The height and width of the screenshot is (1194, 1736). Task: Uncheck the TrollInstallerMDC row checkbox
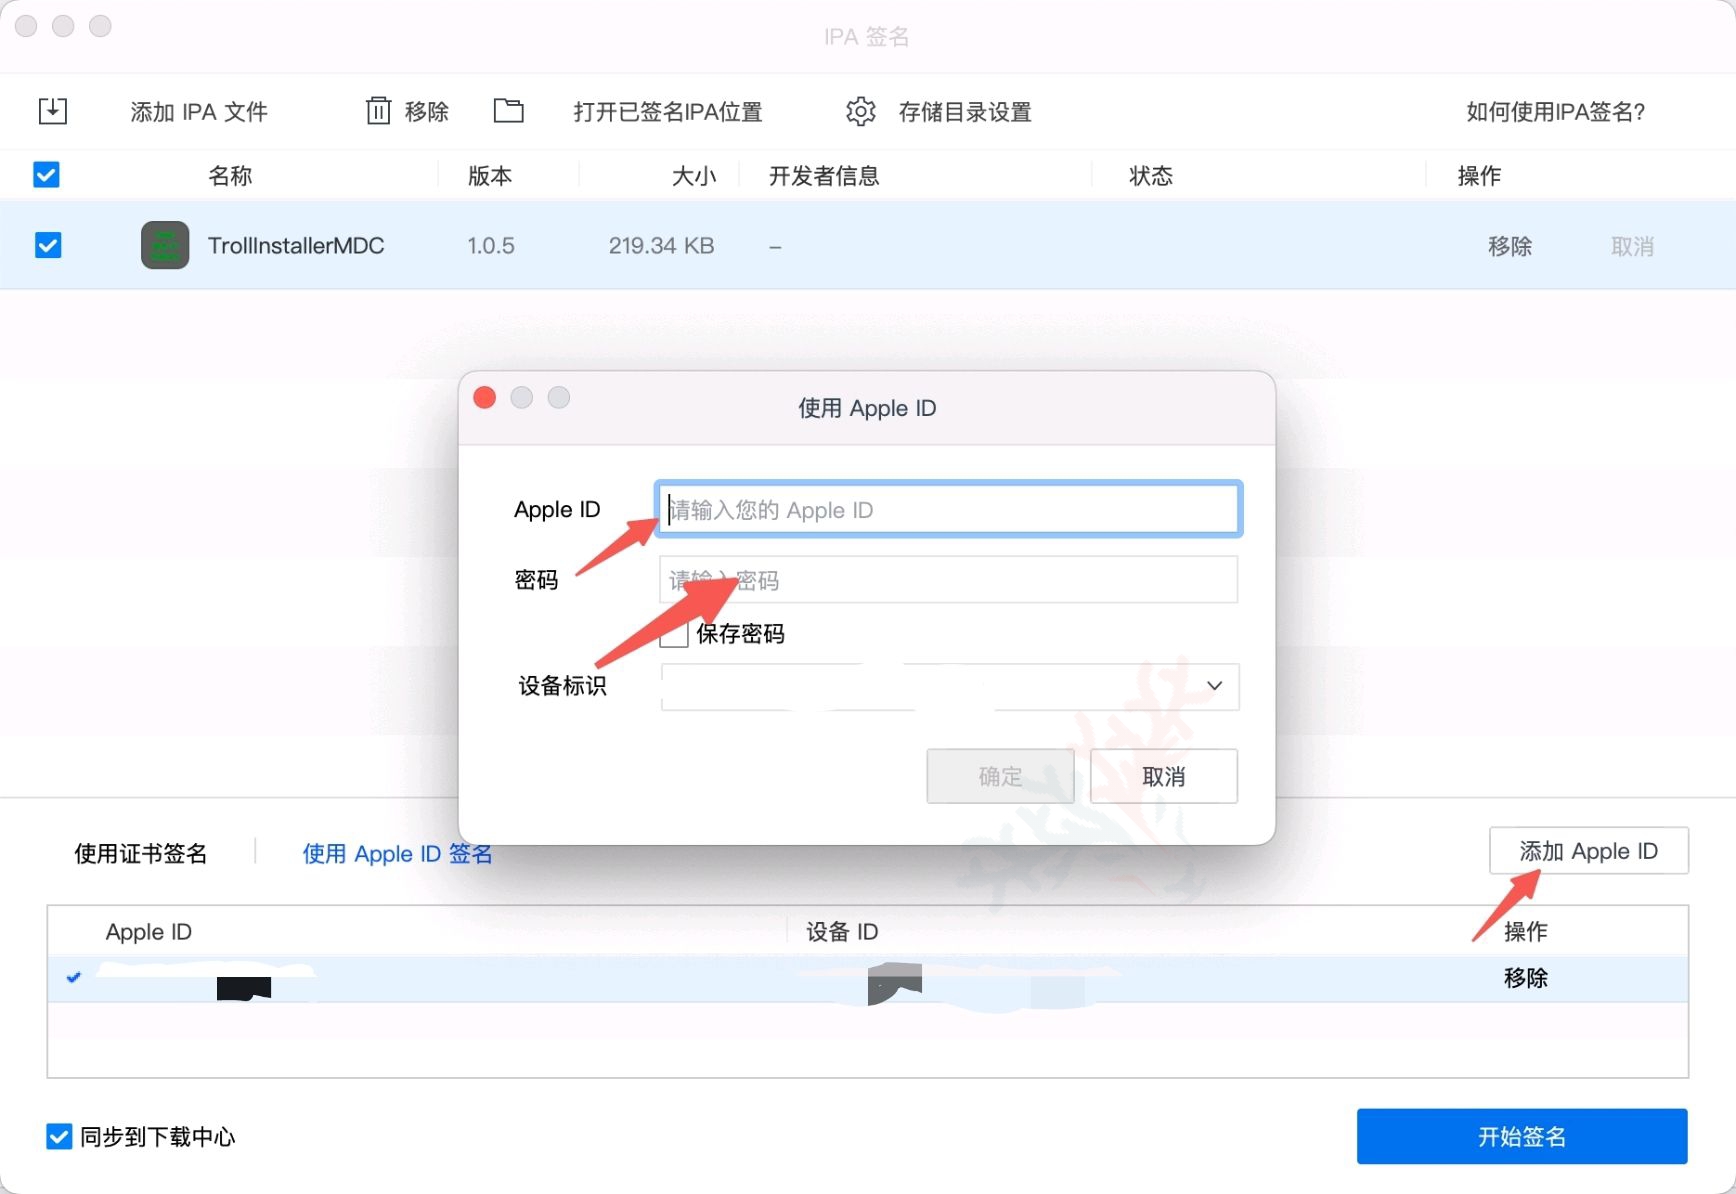(x=47, y=245)
